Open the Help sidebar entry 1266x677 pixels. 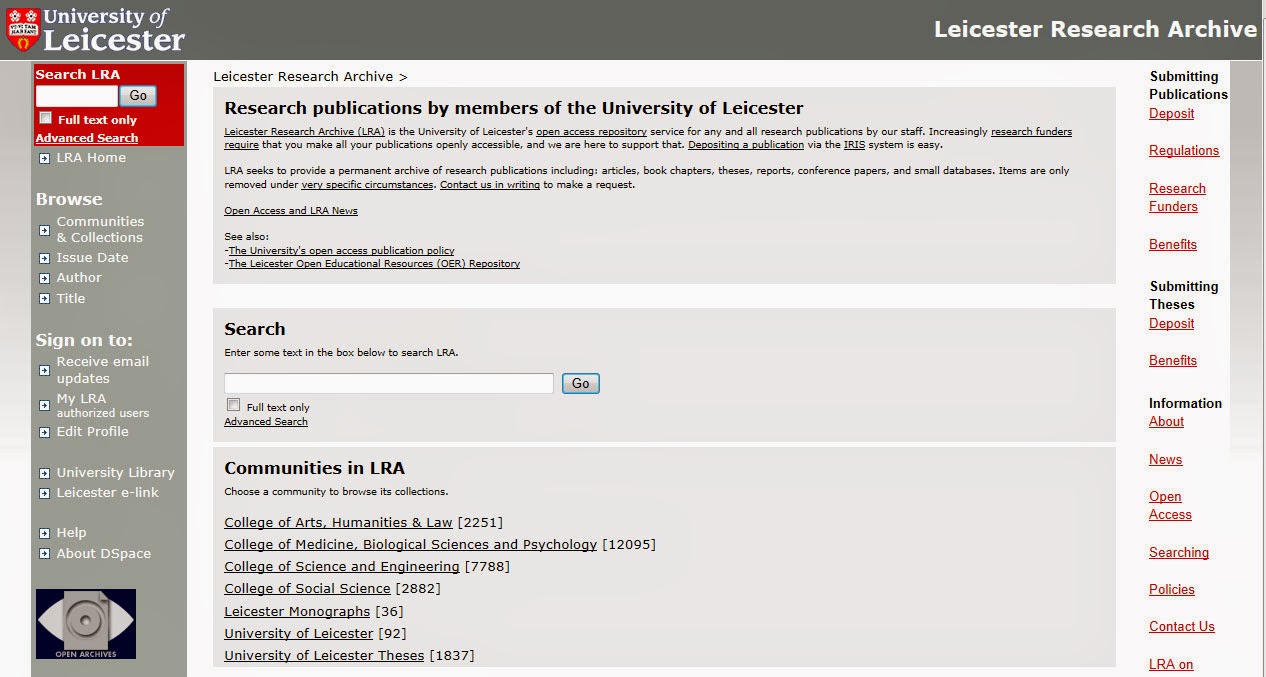pyautogui.click(x=70, y=532)
